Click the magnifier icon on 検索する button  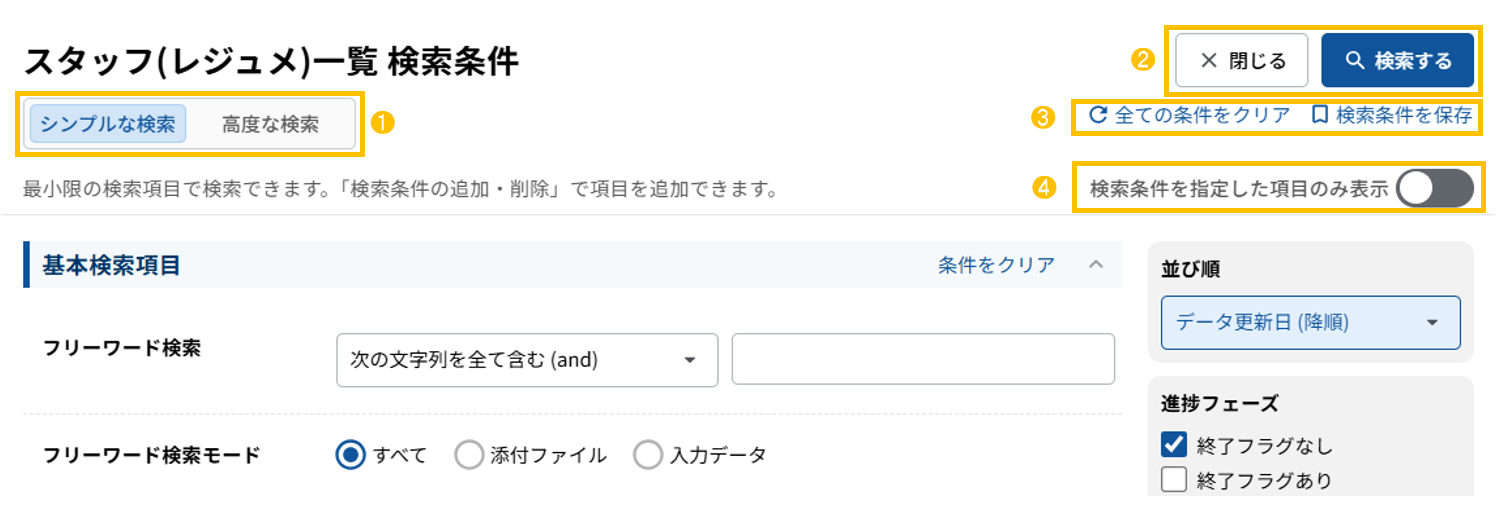click(x=1355, y=61)
